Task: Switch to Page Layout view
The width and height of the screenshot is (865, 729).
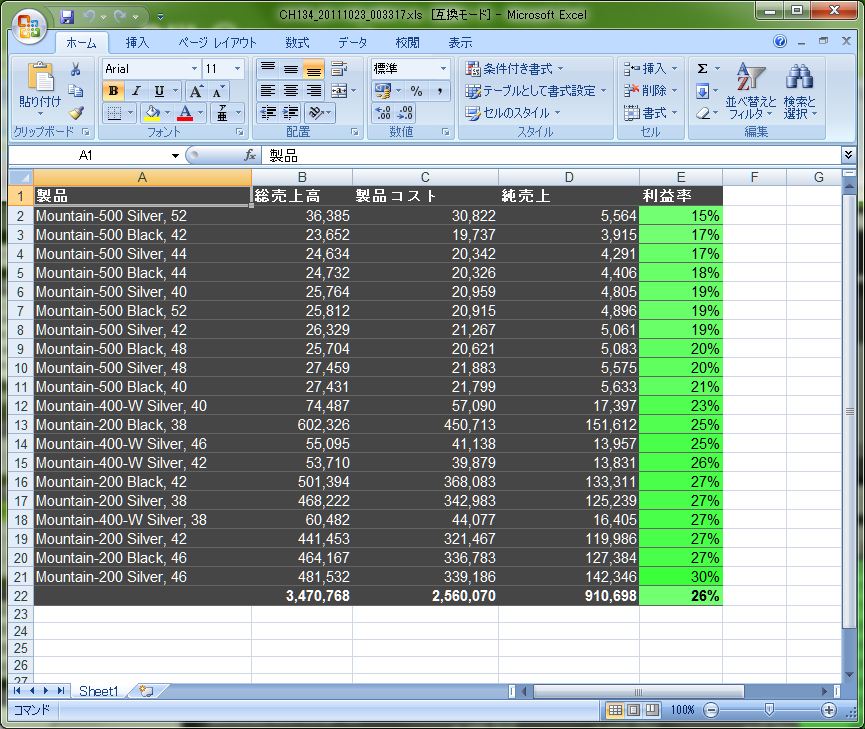Action: tap(633, 710)
